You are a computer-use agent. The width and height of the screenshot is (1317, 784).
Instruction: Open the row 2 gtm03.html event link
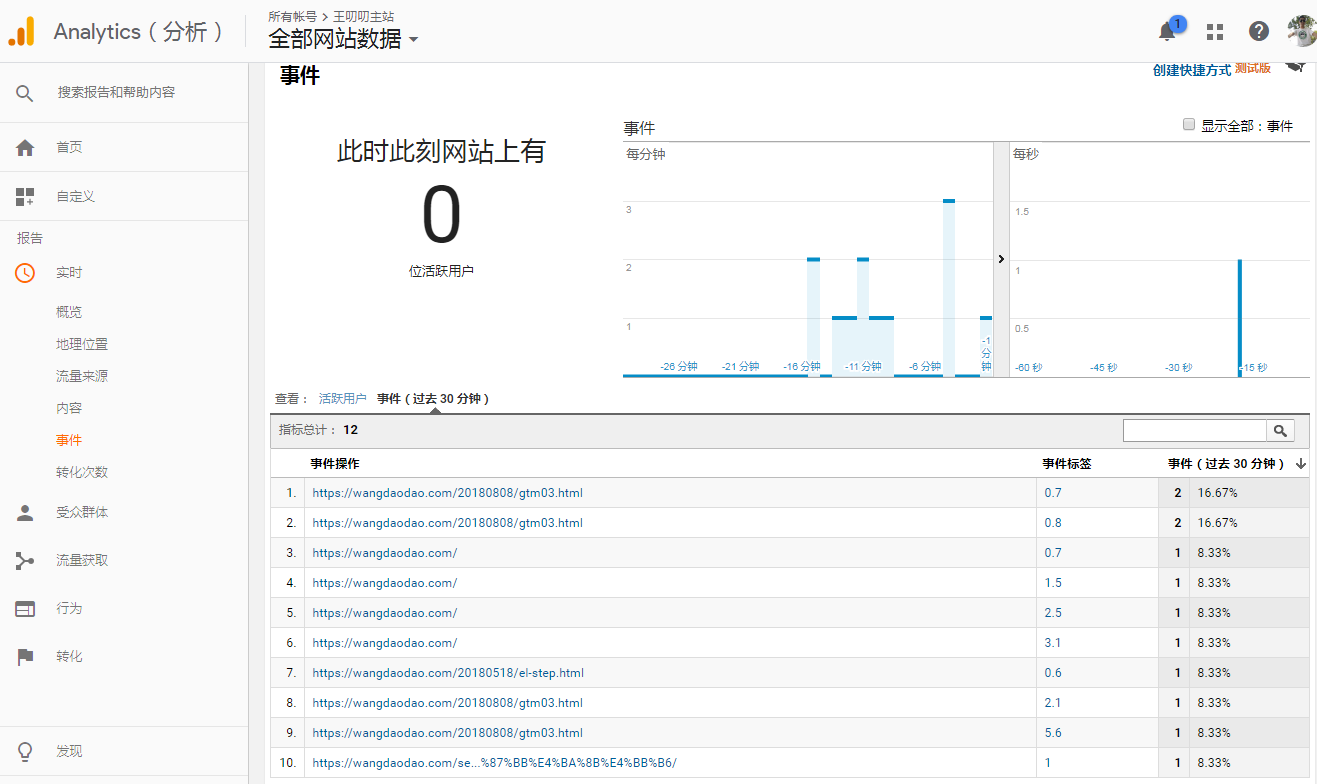tap(447, 523)
